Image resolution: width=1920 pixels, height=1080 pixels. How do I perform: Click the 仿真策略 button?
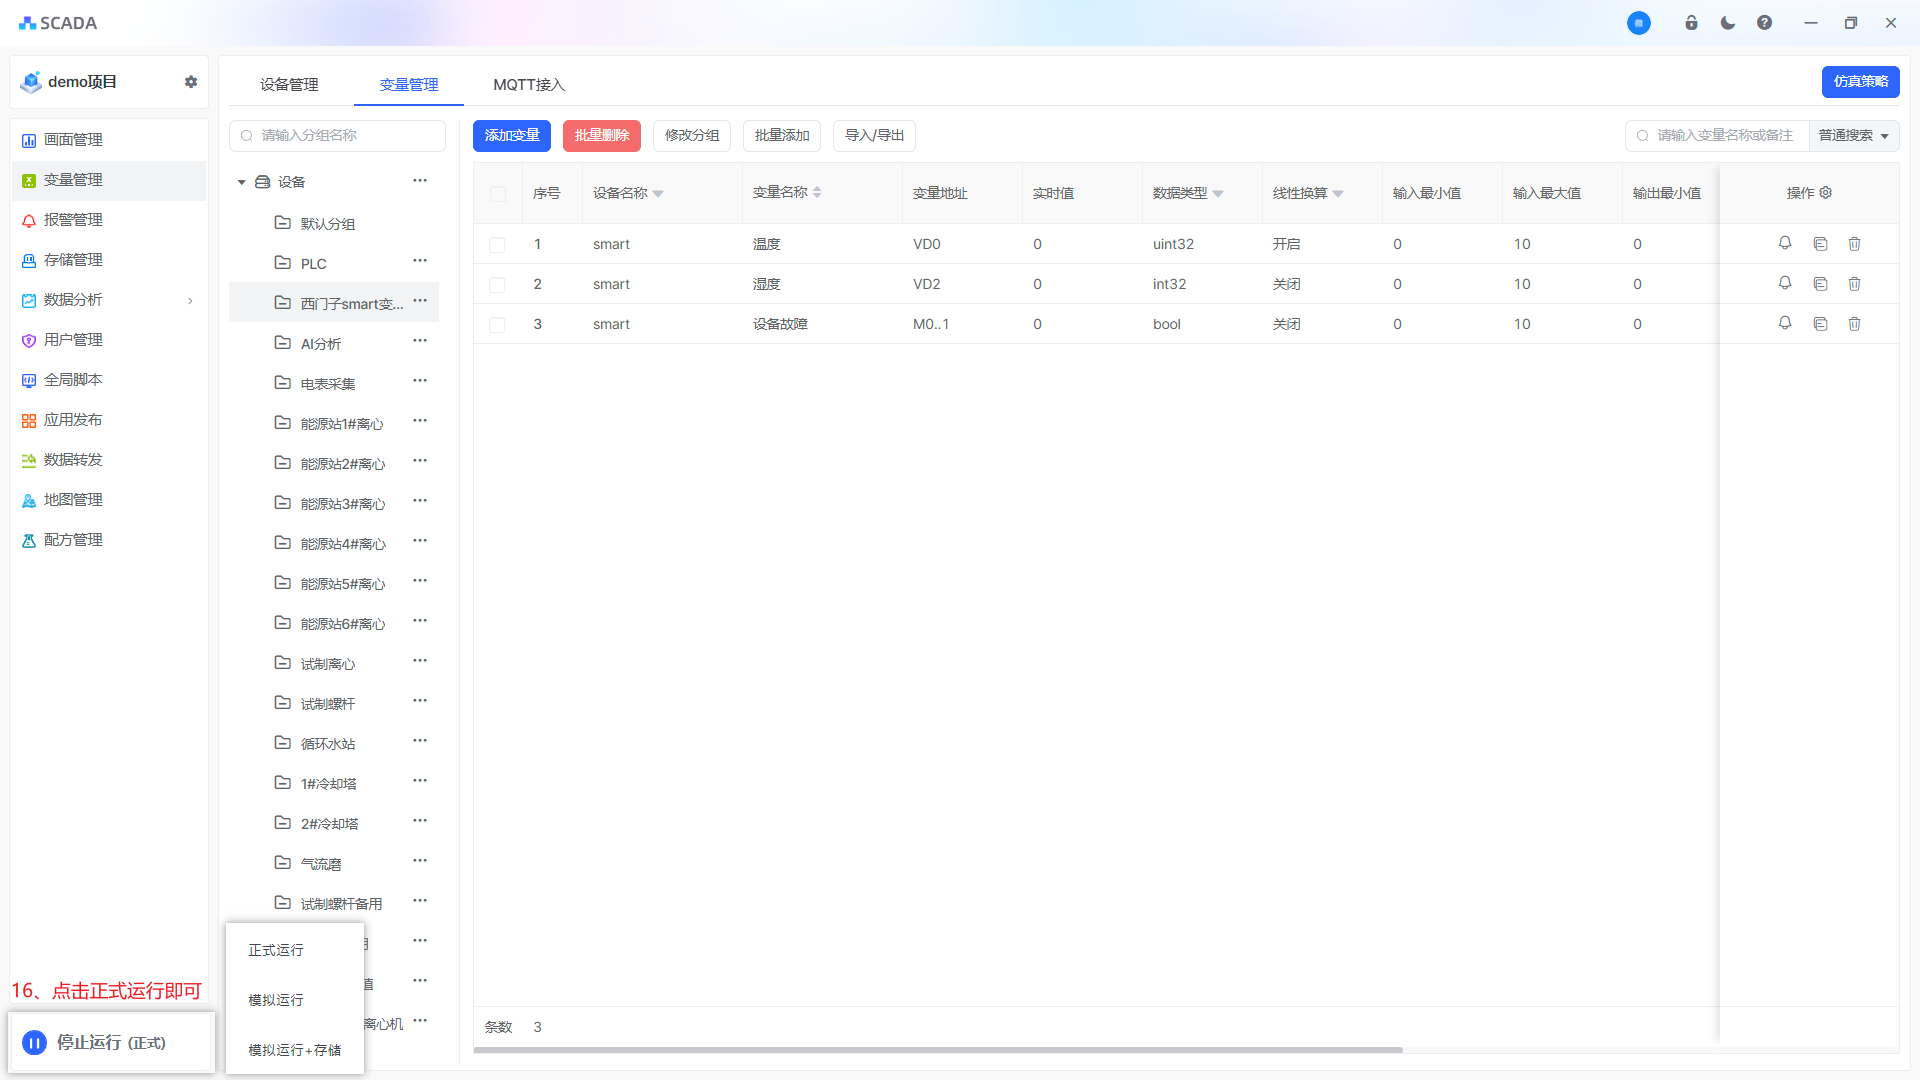1860,82
